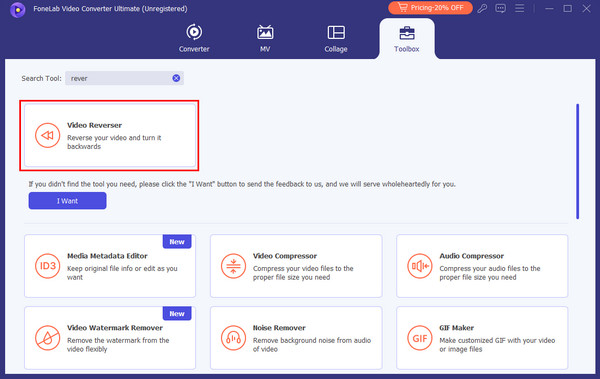Click the register key icon
The image size is (600, 379).
(x=482, y=8)
